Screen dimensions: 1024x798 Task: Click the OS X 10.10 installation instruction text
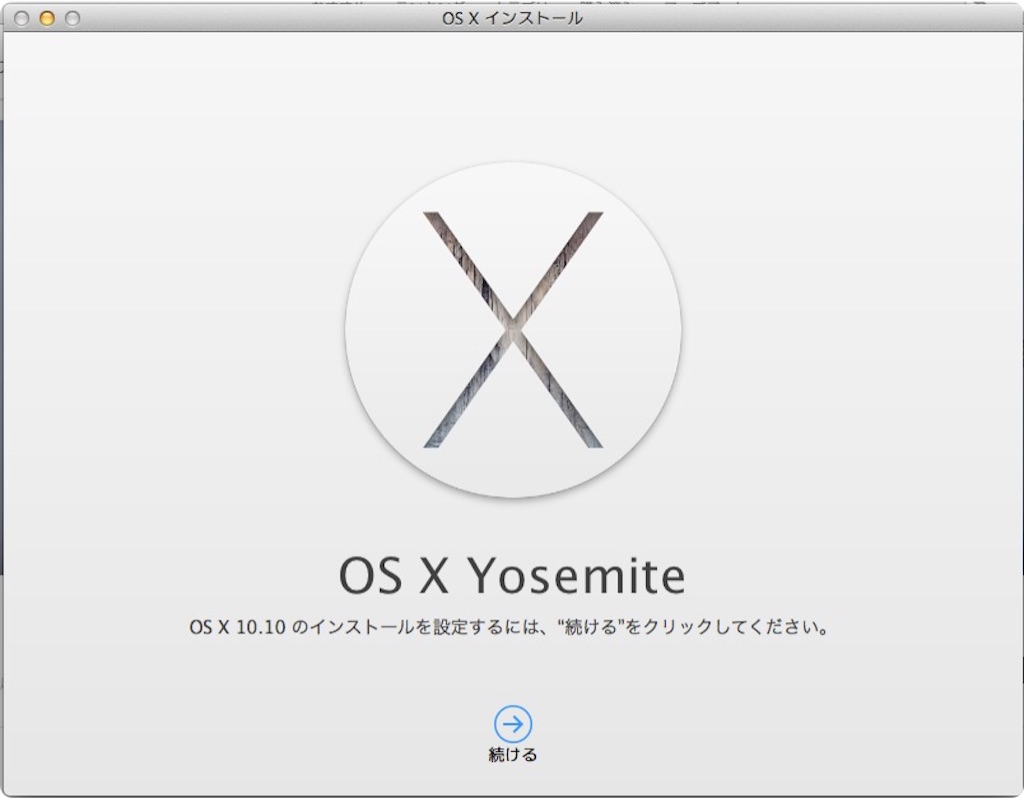click(509, 627)
